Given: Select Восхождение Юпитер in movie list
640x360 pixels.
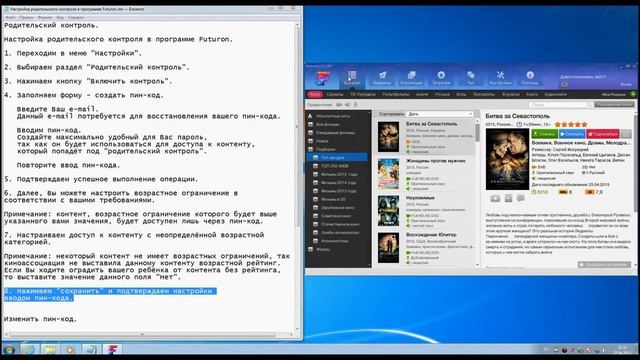Looking at the screenshot, I should click(425, 248).
